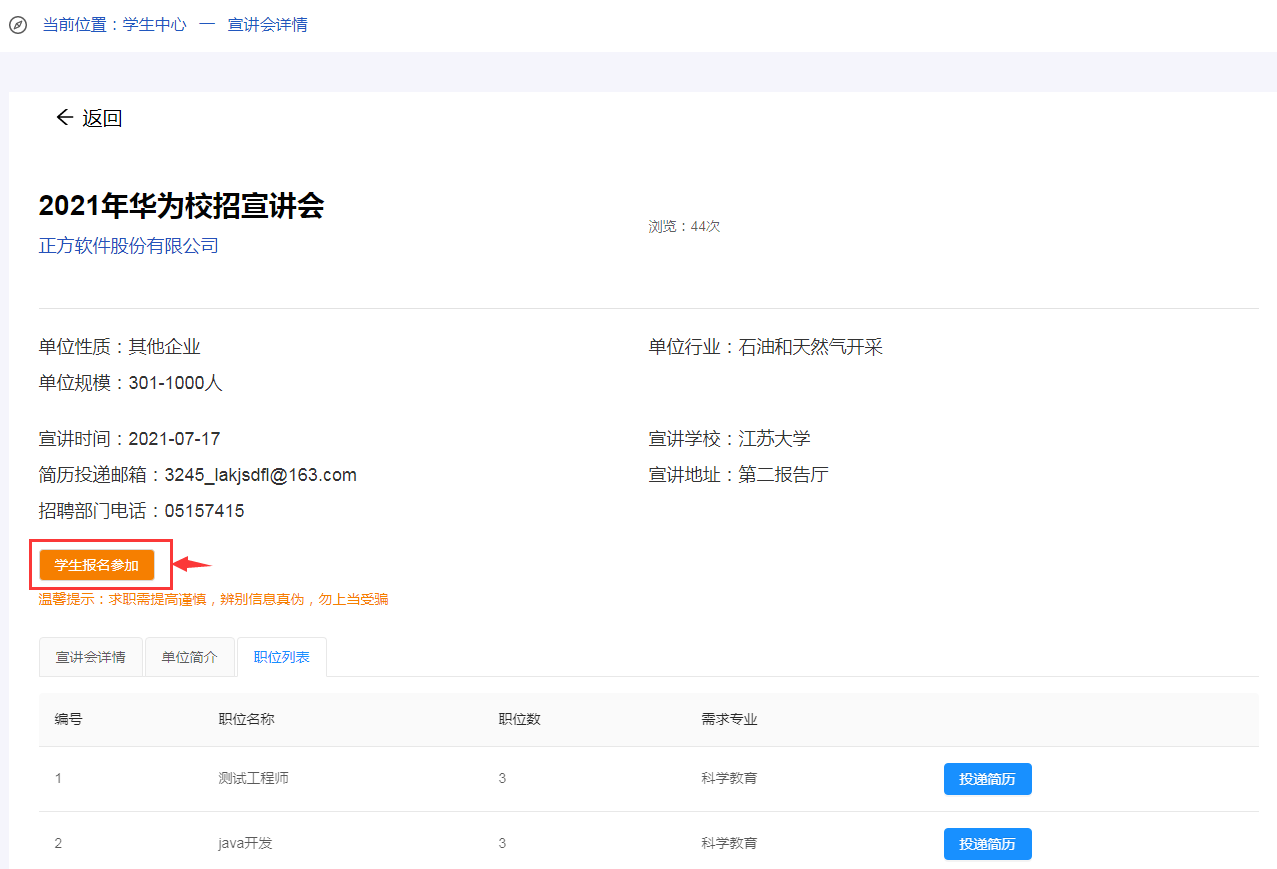Click the compass icon beside 当前位置

[x=18, y=25]
